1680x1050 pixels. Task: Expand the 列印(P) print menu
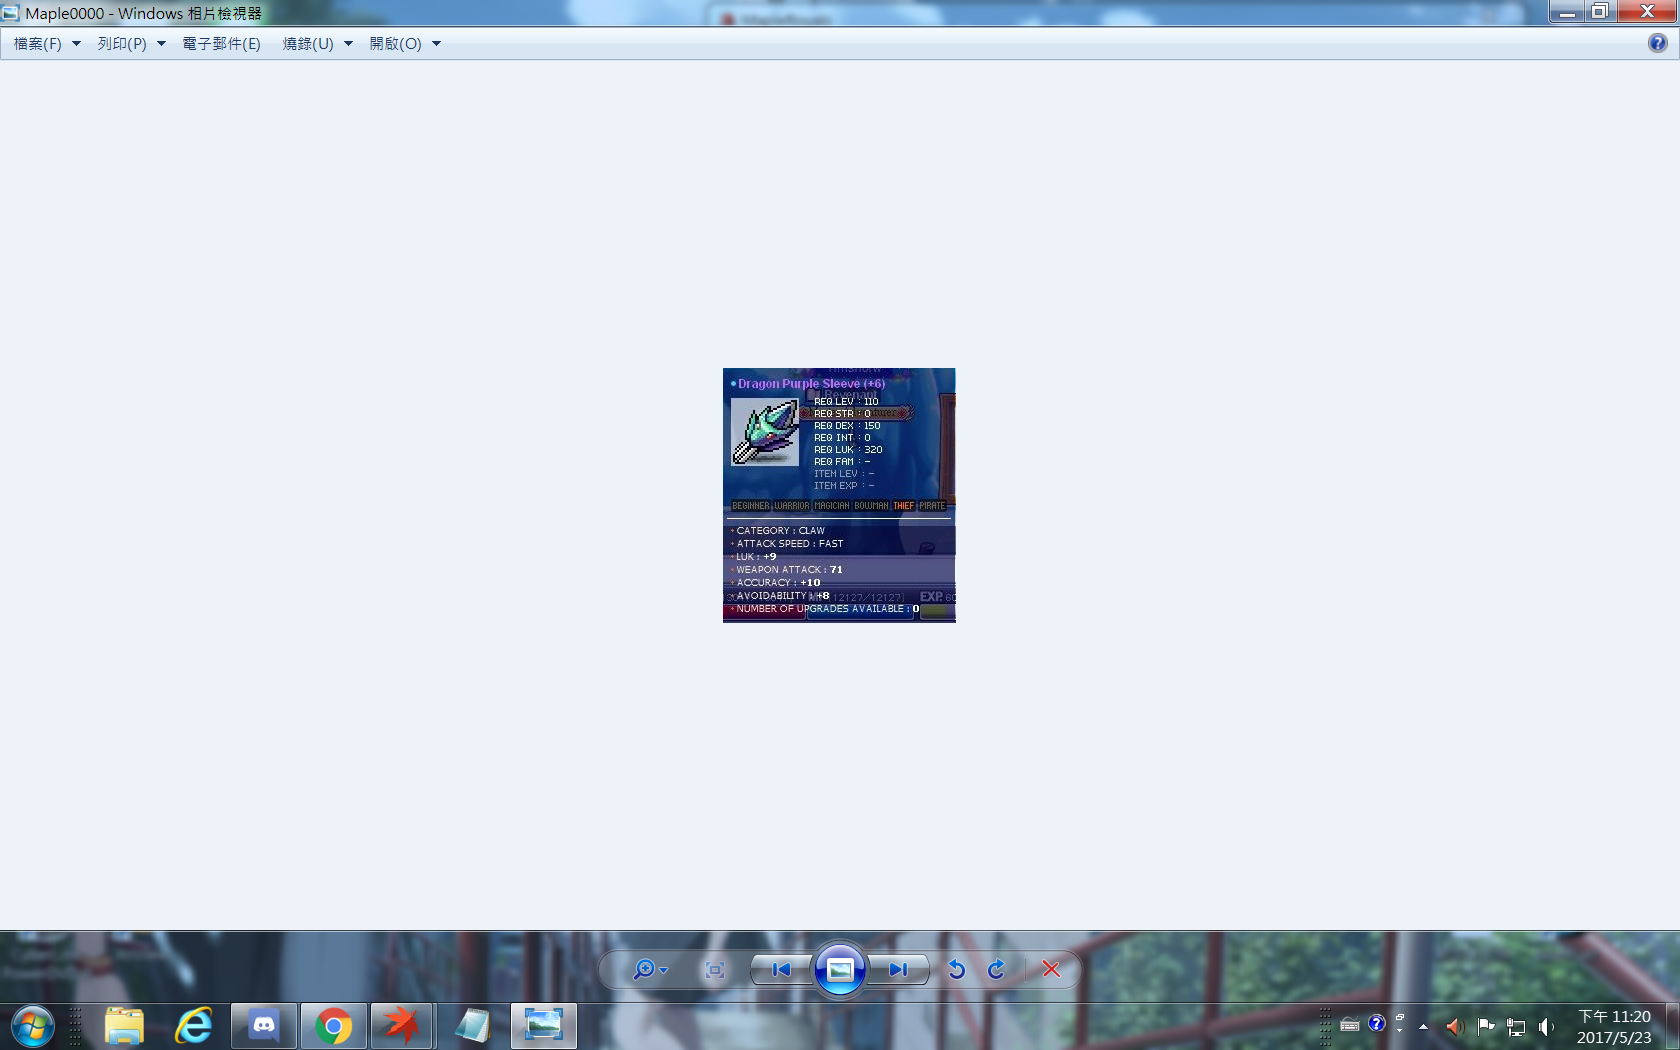point(131,44)
